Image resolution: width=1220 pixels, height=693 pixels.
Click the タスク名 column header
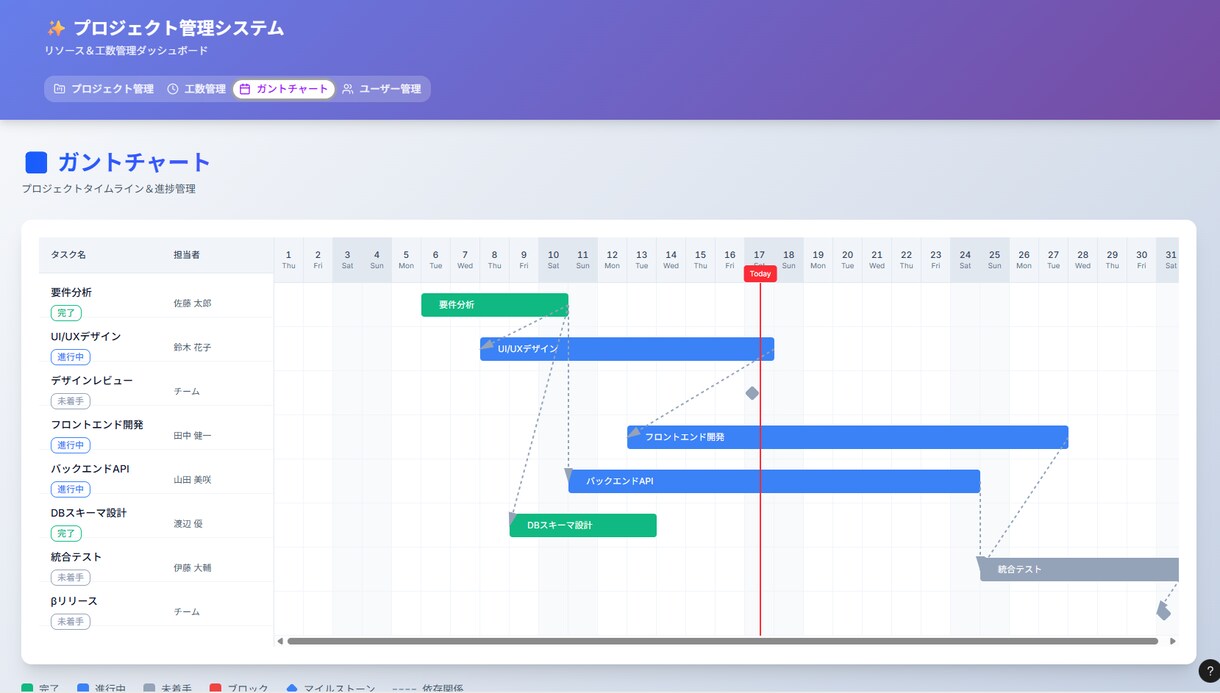click(x=68, y=255)
